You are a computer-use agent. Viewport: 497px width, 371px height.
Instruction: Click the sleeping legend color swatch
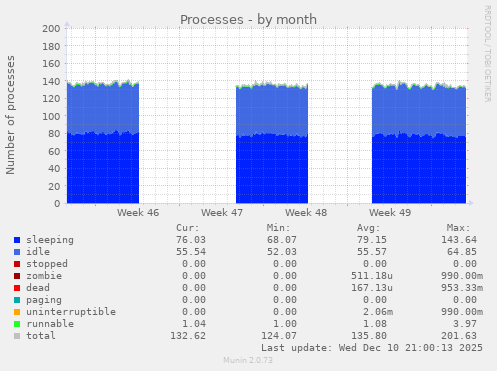click(17, 240)
